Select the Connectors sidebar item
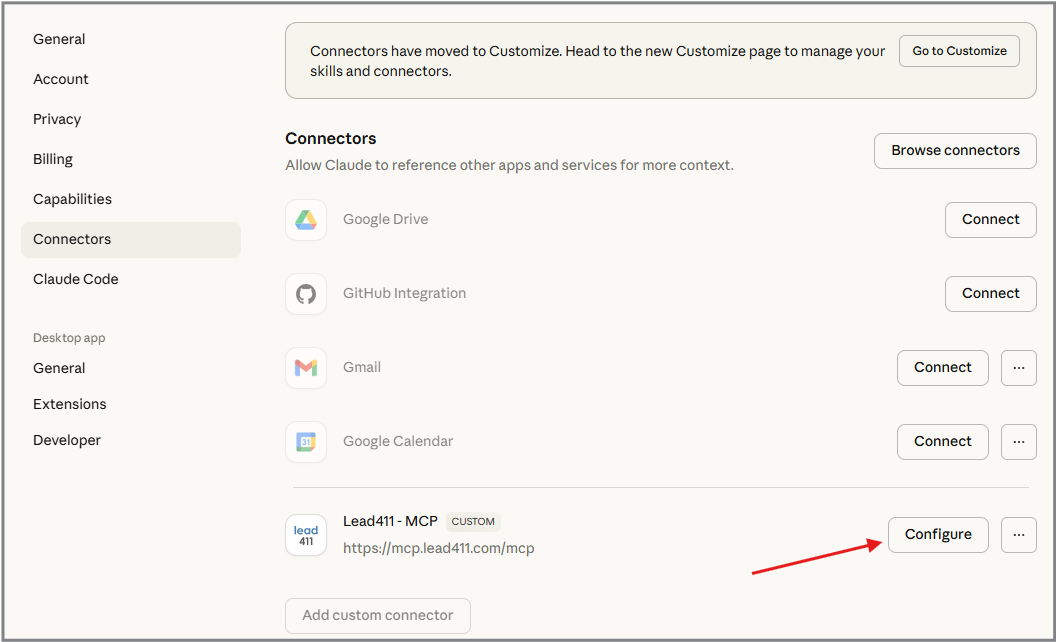The image size is (1056, 642). (131, 240)
